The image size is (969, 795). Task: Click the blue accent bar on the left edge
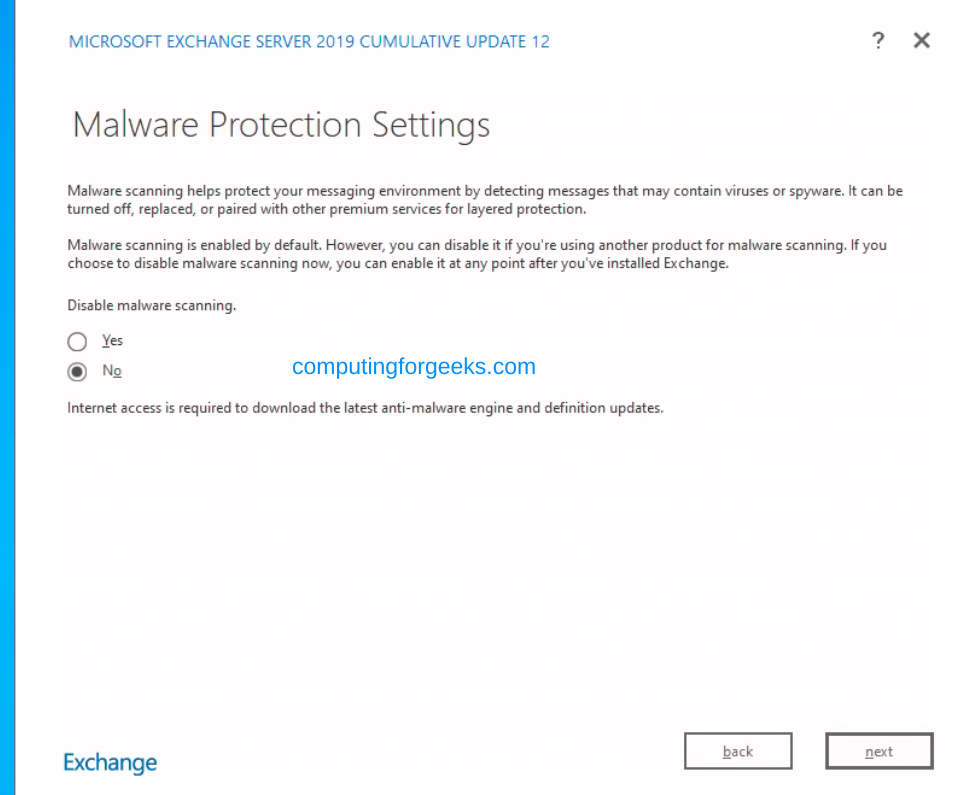(4, 400)
